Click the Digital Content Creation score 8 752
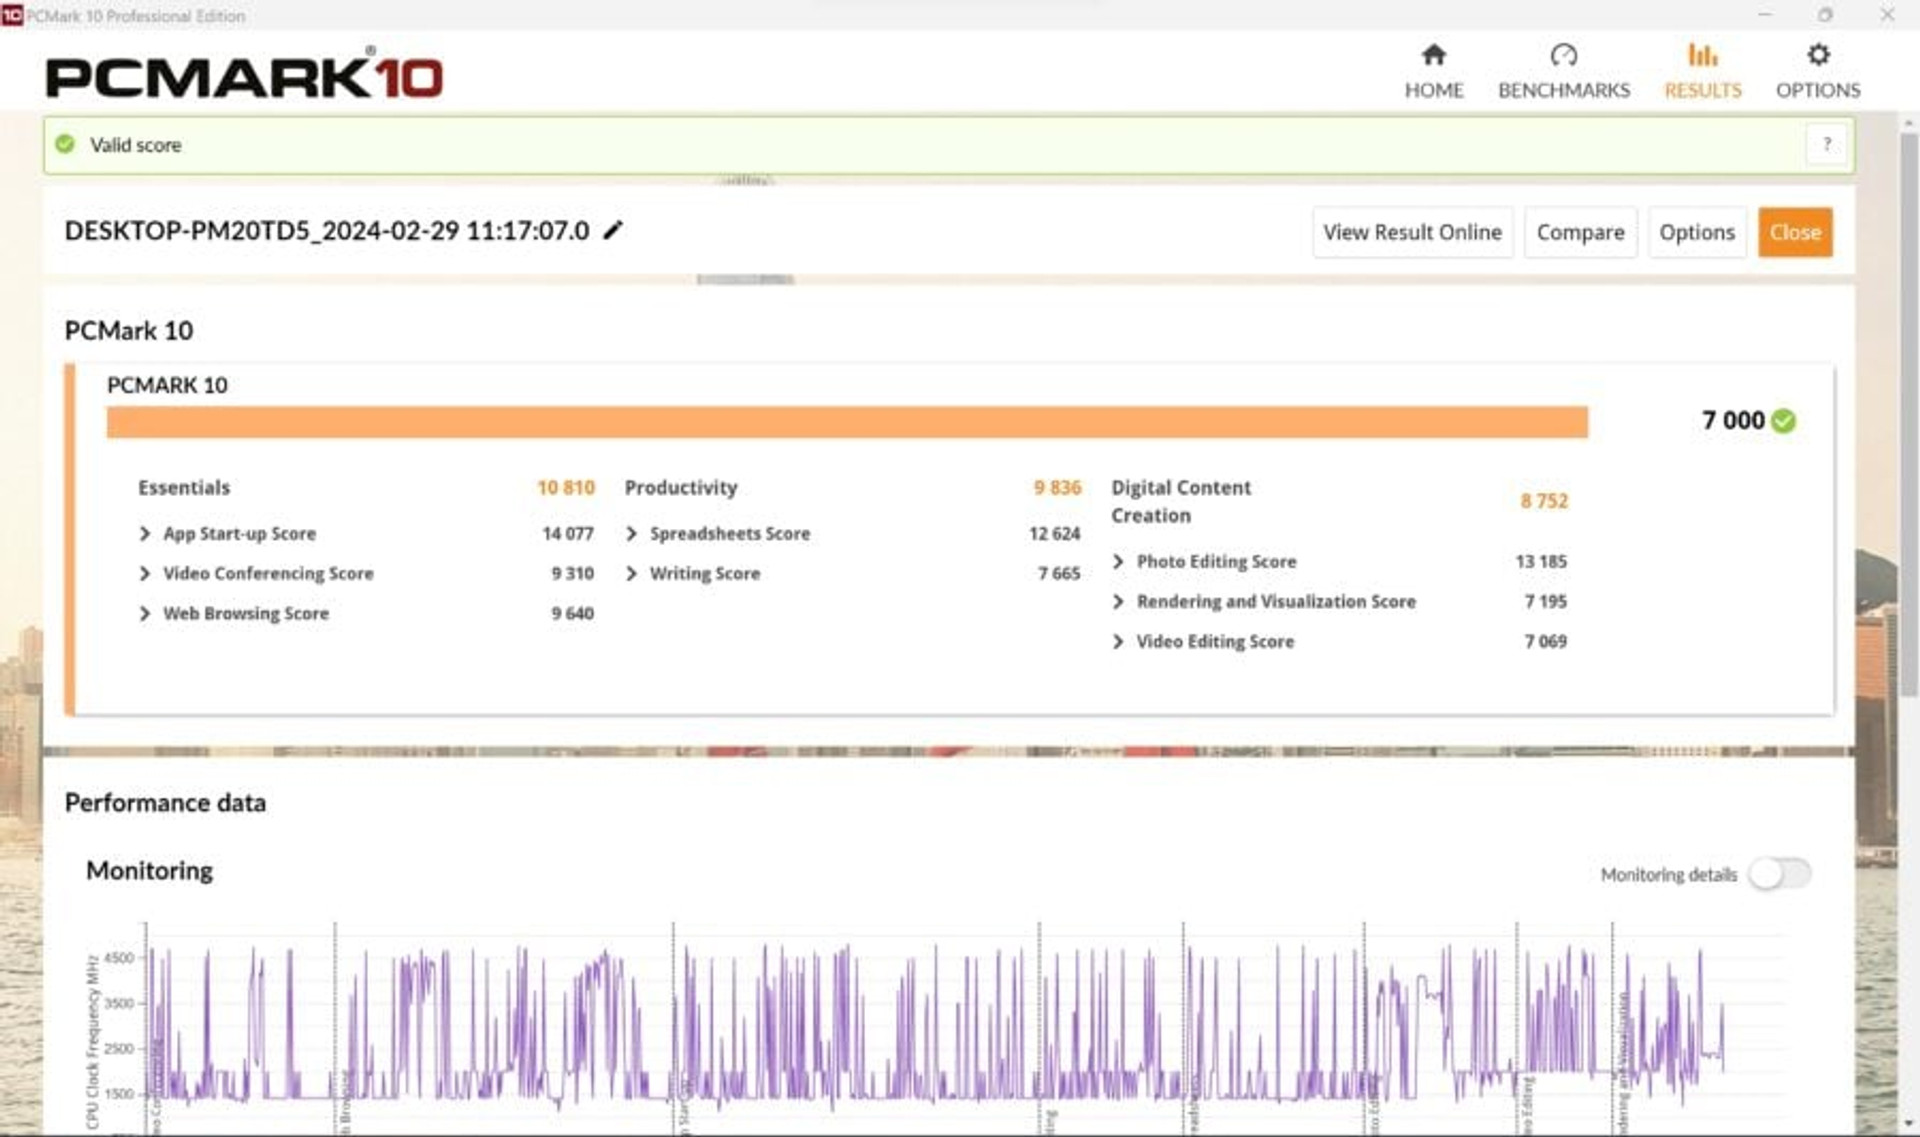 [x=1544, y=501]
